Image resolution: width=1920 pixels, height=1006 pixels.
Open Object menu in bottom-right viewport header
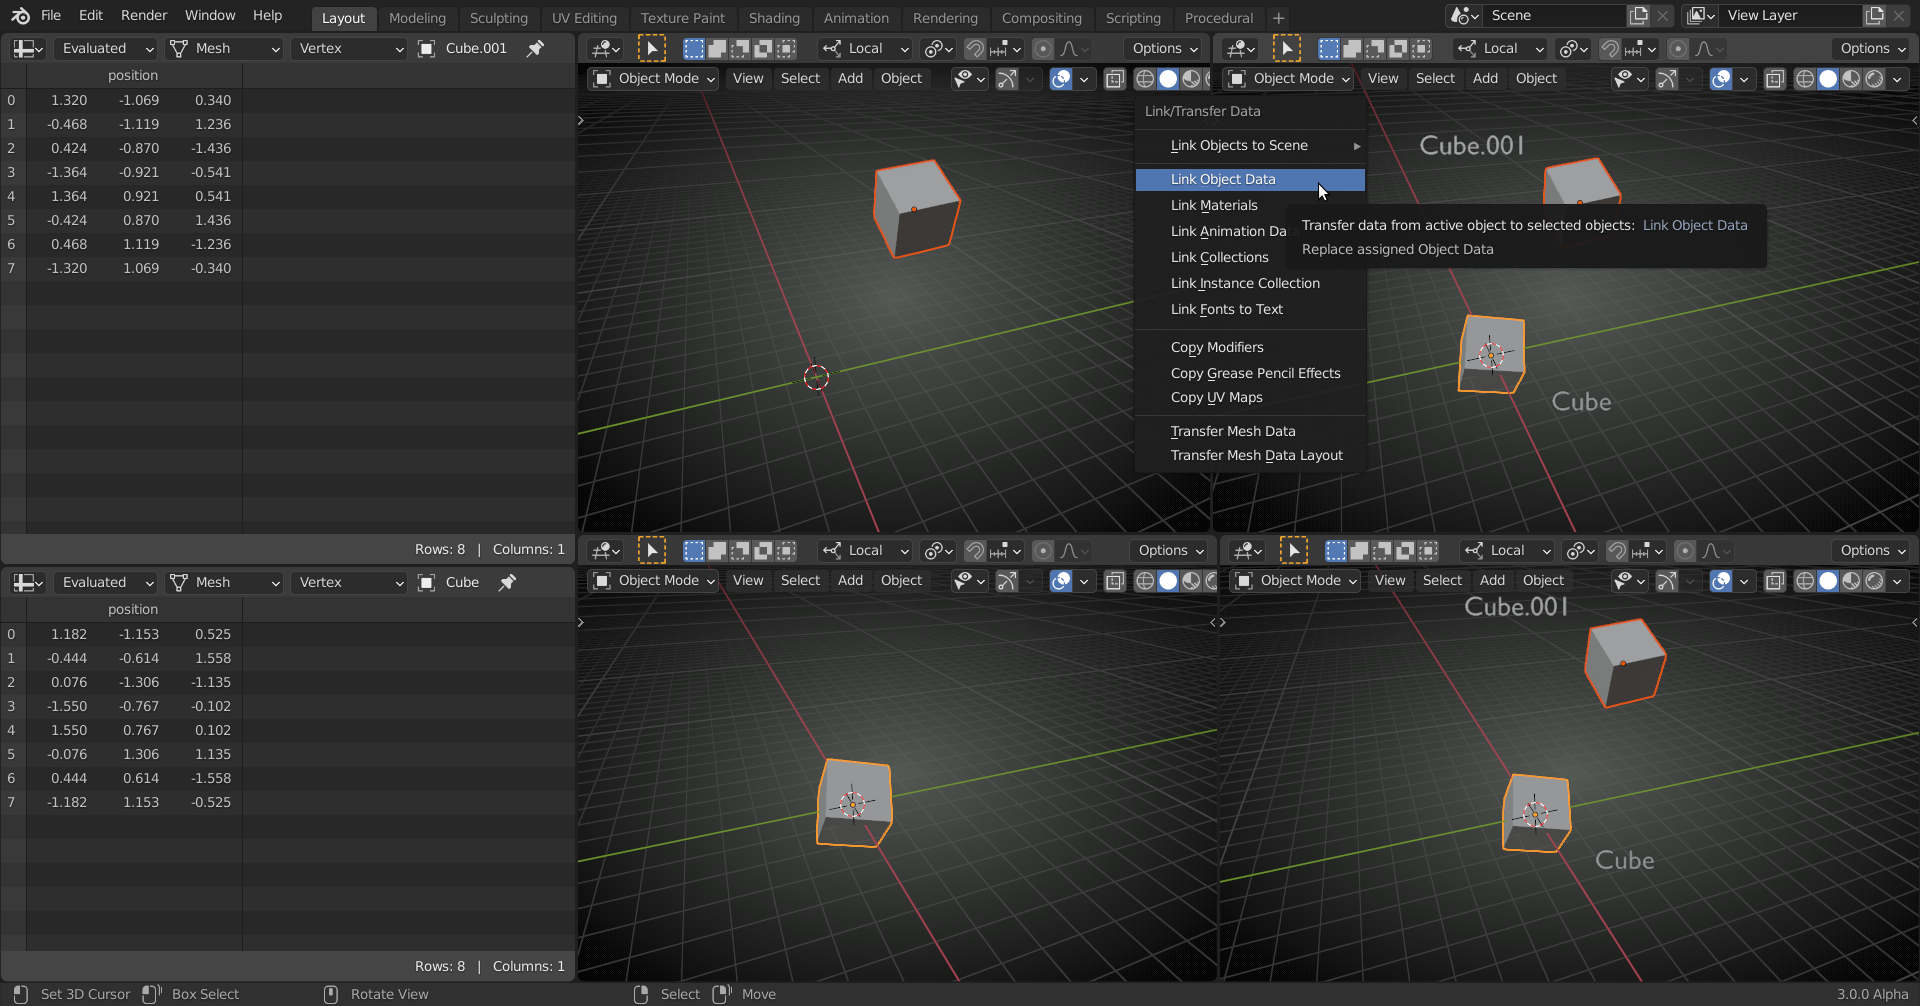point(1543,580)
